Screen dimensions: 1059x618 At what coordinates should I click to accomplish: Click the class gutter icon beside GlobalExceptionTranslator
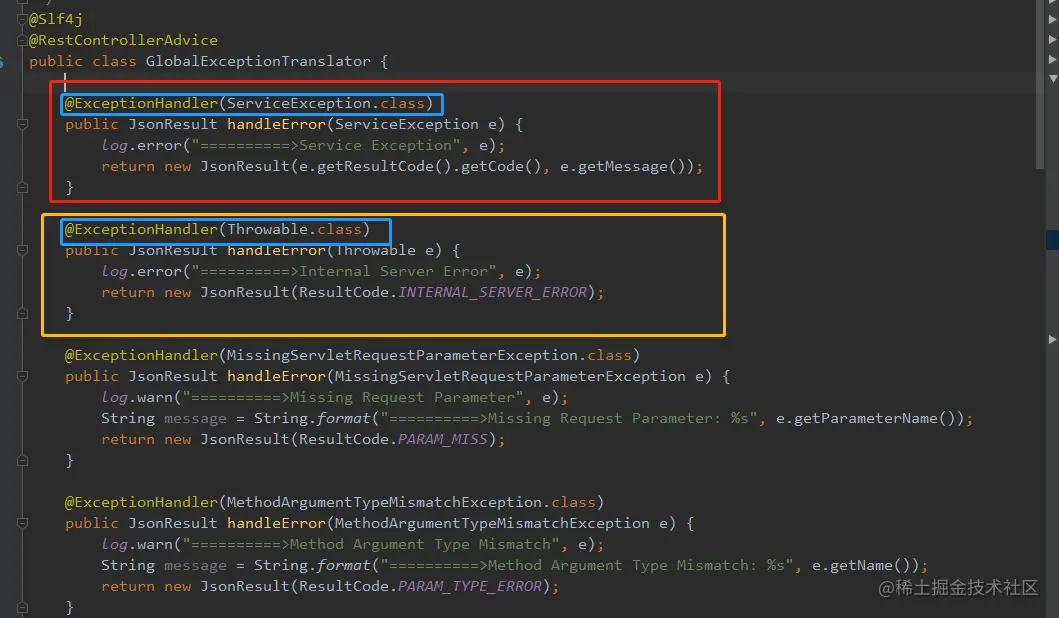[1, 62]
